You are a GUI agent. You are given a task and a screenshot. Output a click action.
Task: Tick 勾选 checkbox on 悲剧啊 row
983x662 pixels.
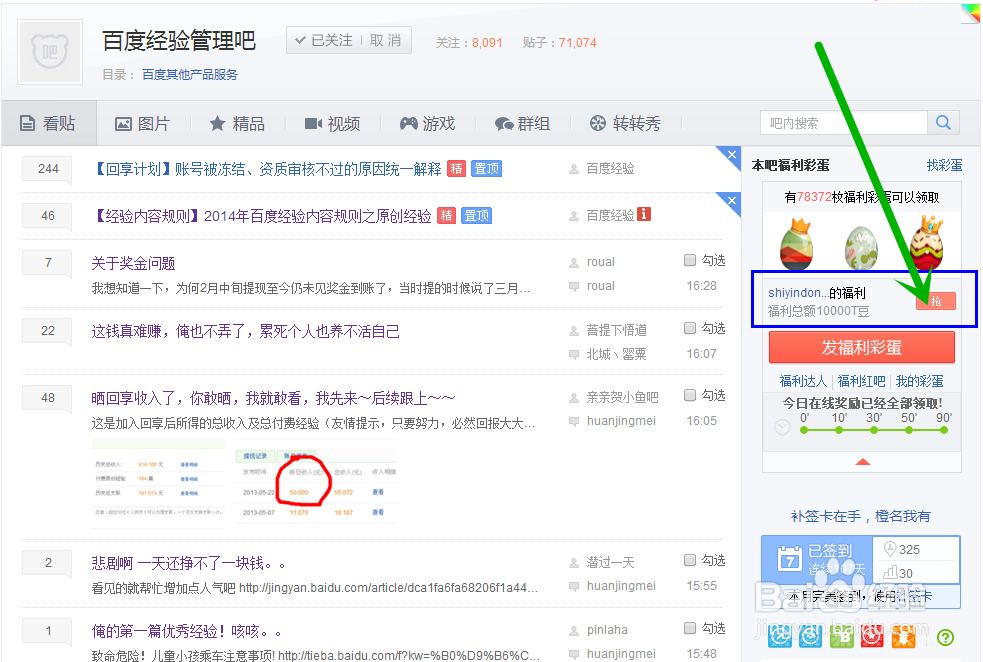tap(690, 560)
